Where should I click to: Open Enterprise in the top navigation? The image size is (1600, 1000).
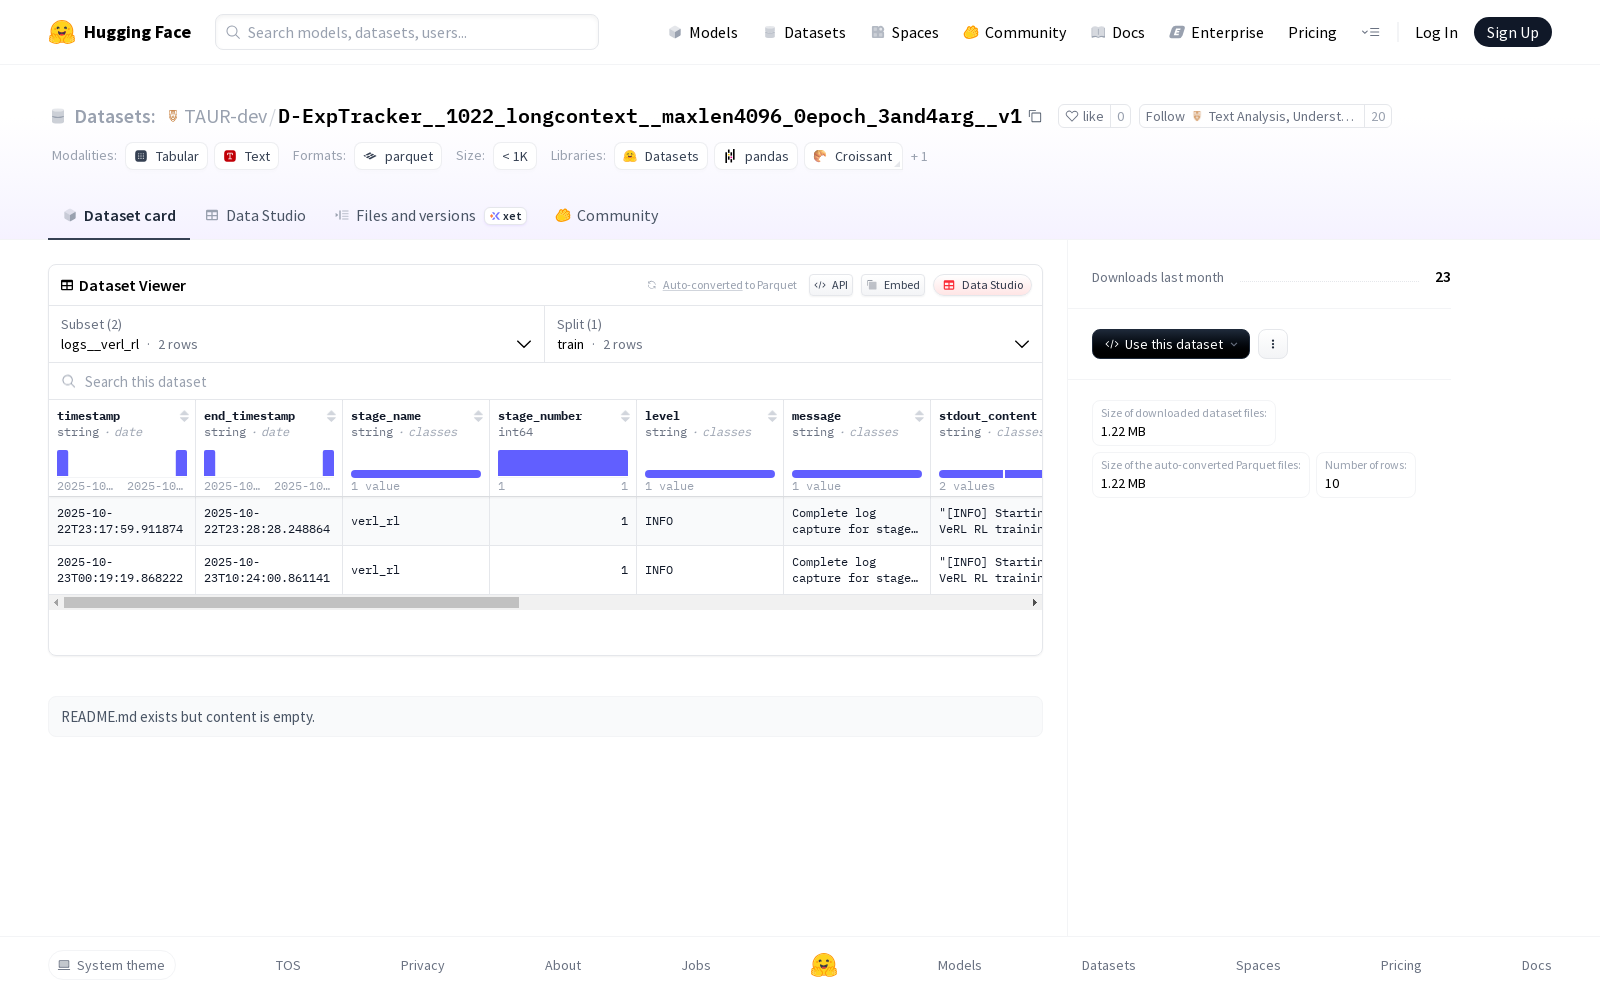click(x=1217, y=32)
